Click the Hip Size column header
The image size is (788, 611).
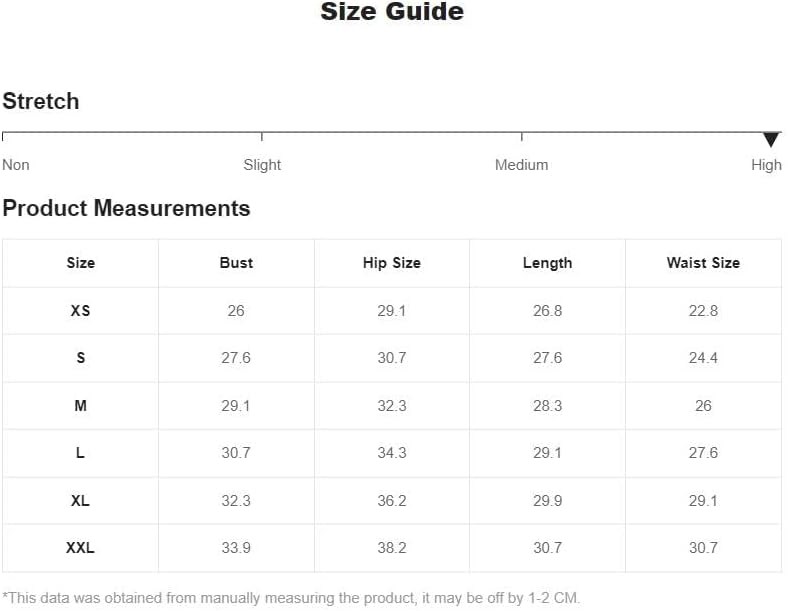392,263
